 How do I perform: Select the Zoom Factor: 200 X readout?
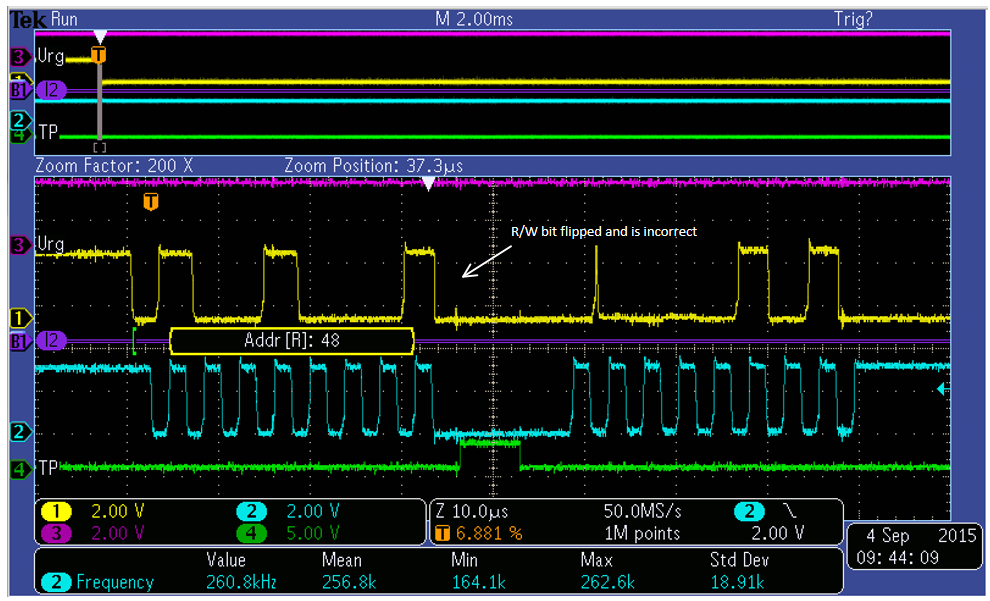114,166
